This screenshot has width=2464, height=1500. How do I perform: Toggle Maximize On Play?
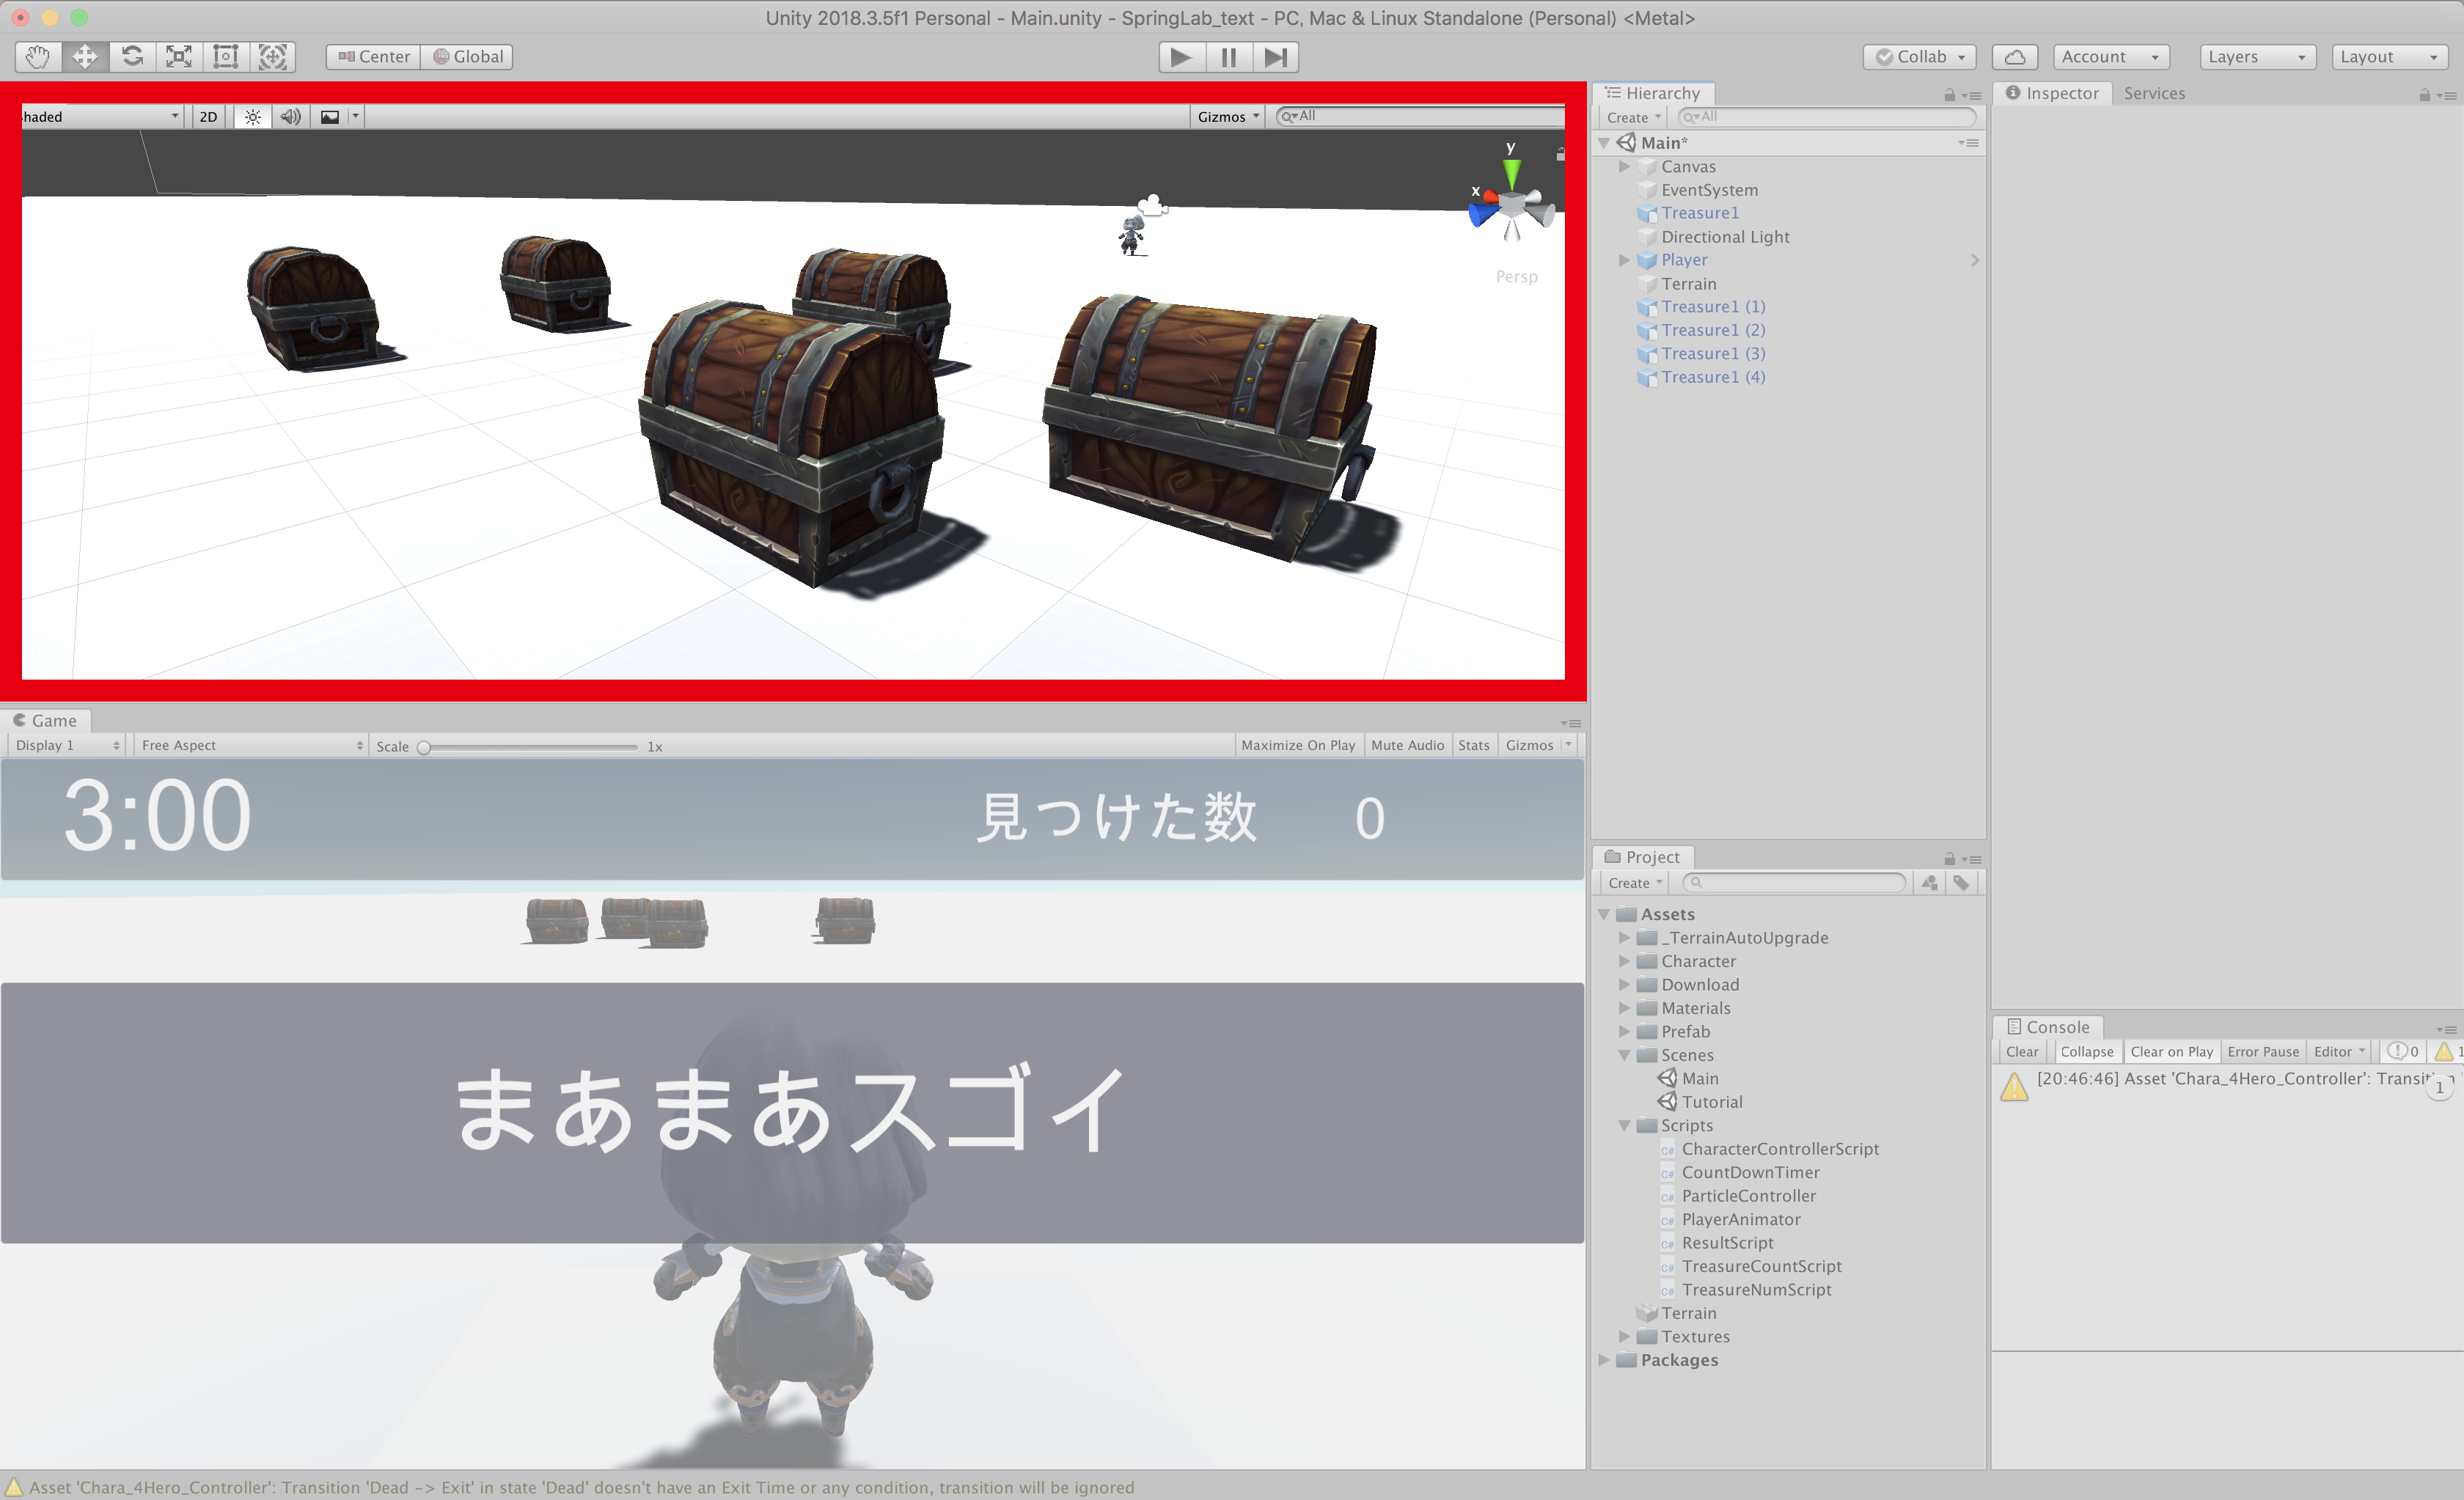pos(1297,745)
